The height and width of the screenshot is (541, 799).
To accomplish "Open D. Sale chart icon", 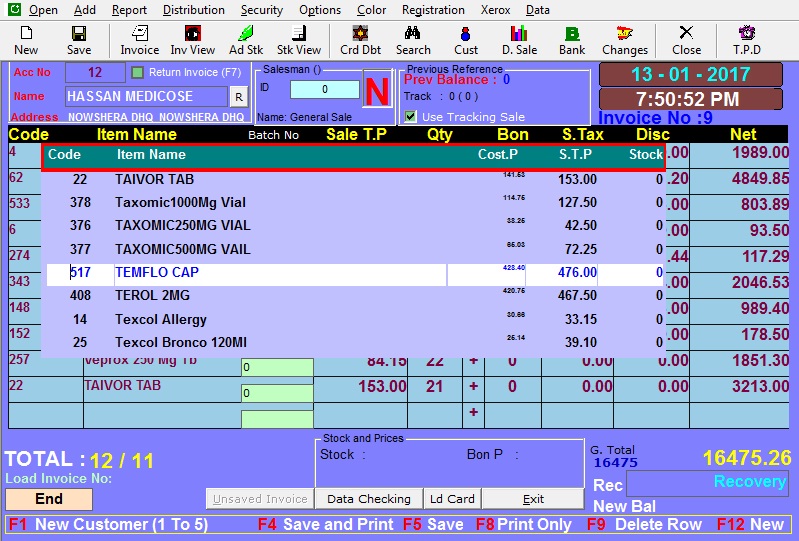I will 519,40.
